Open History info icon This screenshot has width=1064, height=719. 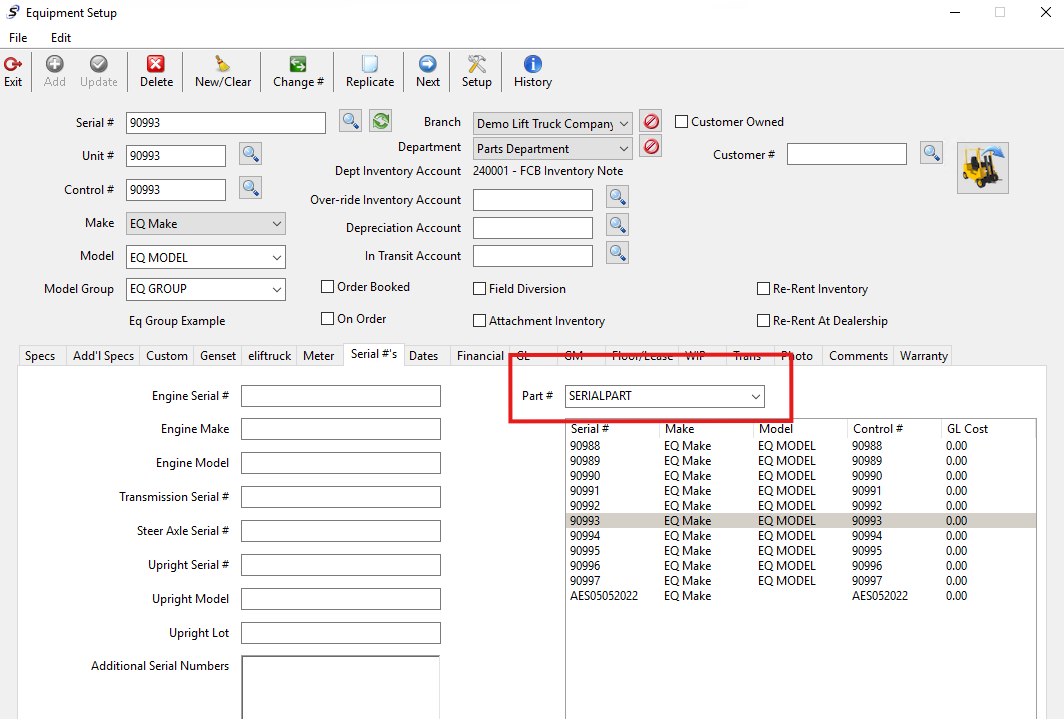[x=533, y=64]
